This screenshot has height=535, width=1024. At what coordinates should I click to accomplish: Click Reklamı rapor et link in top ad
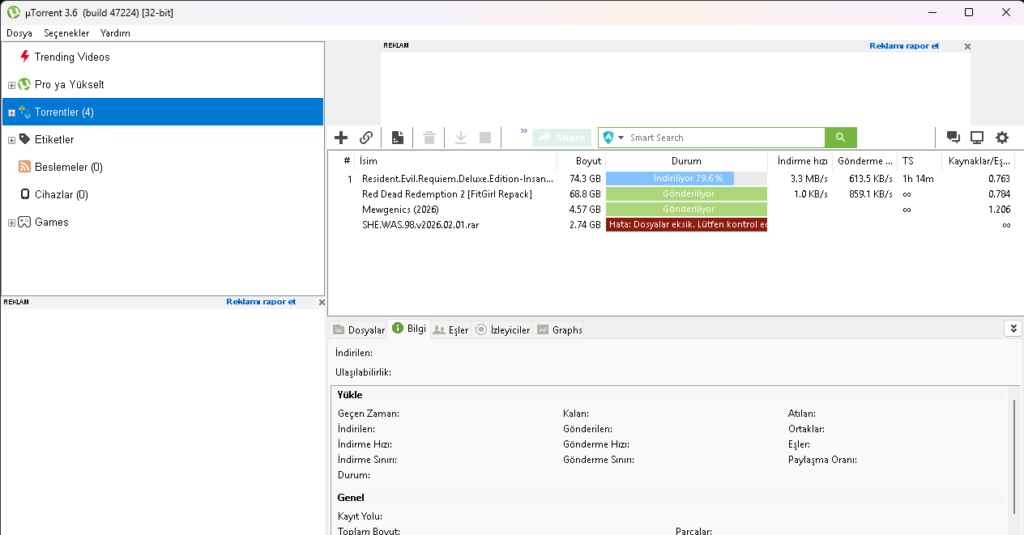(x=904, y=46)
